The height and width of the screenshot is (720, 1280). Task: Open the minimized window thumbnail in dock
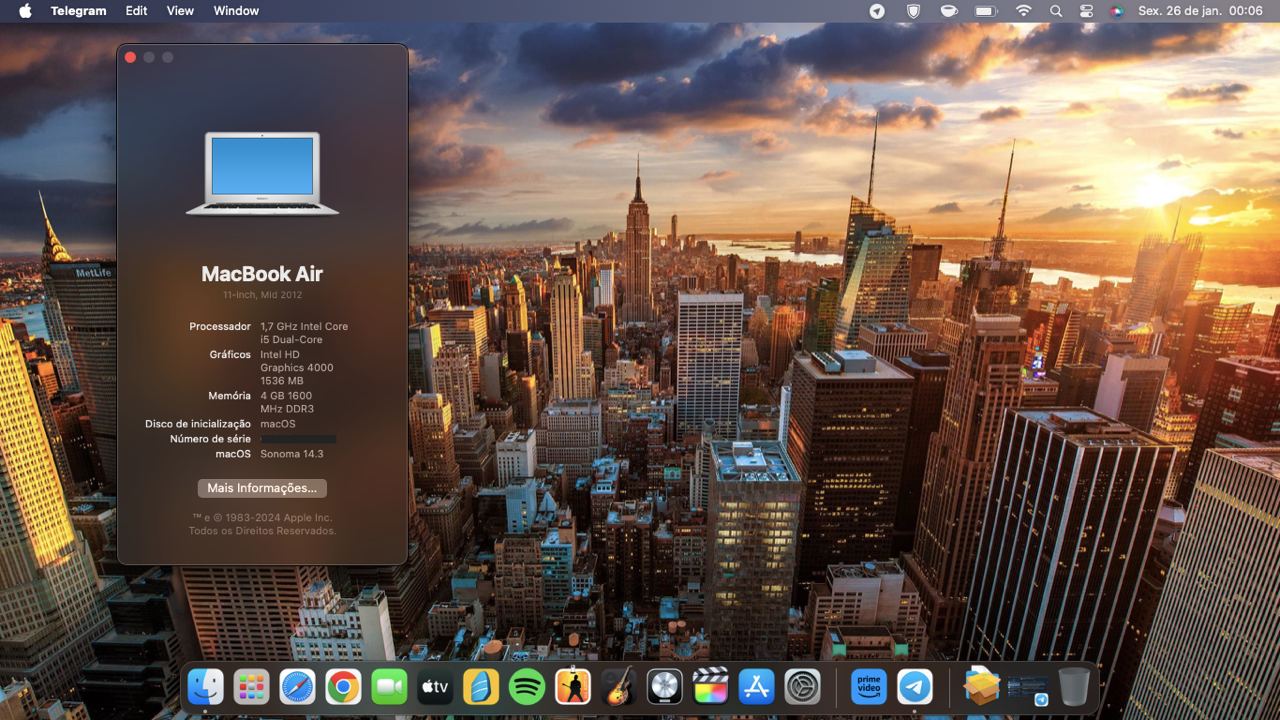click(x=1028, y=690)
